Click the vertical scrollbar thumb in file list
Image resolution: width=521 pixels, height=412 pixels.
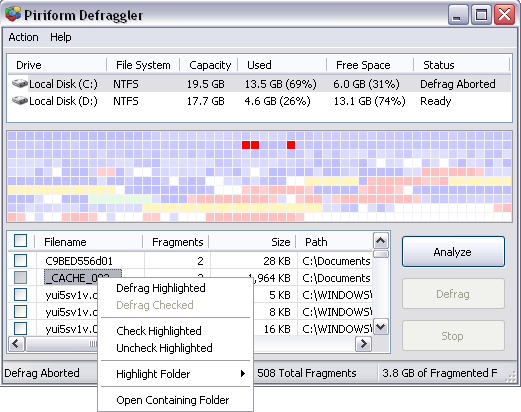tap(381, 254)
